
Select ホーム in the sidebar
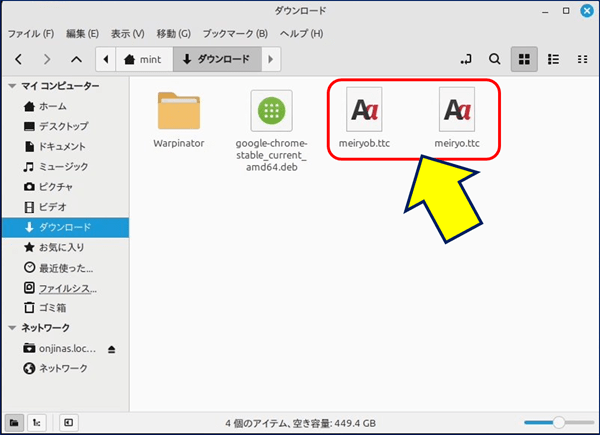click(65, 106)
